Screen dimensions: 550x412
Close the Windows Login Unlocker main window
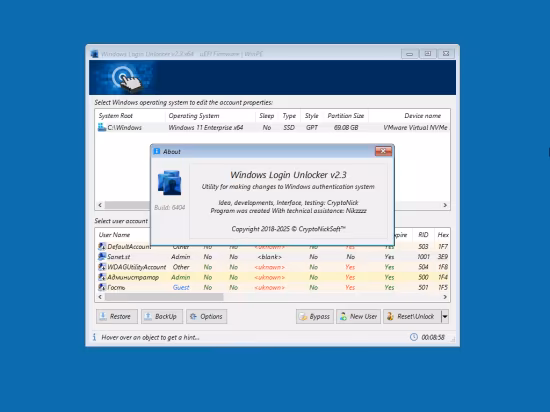446,54
